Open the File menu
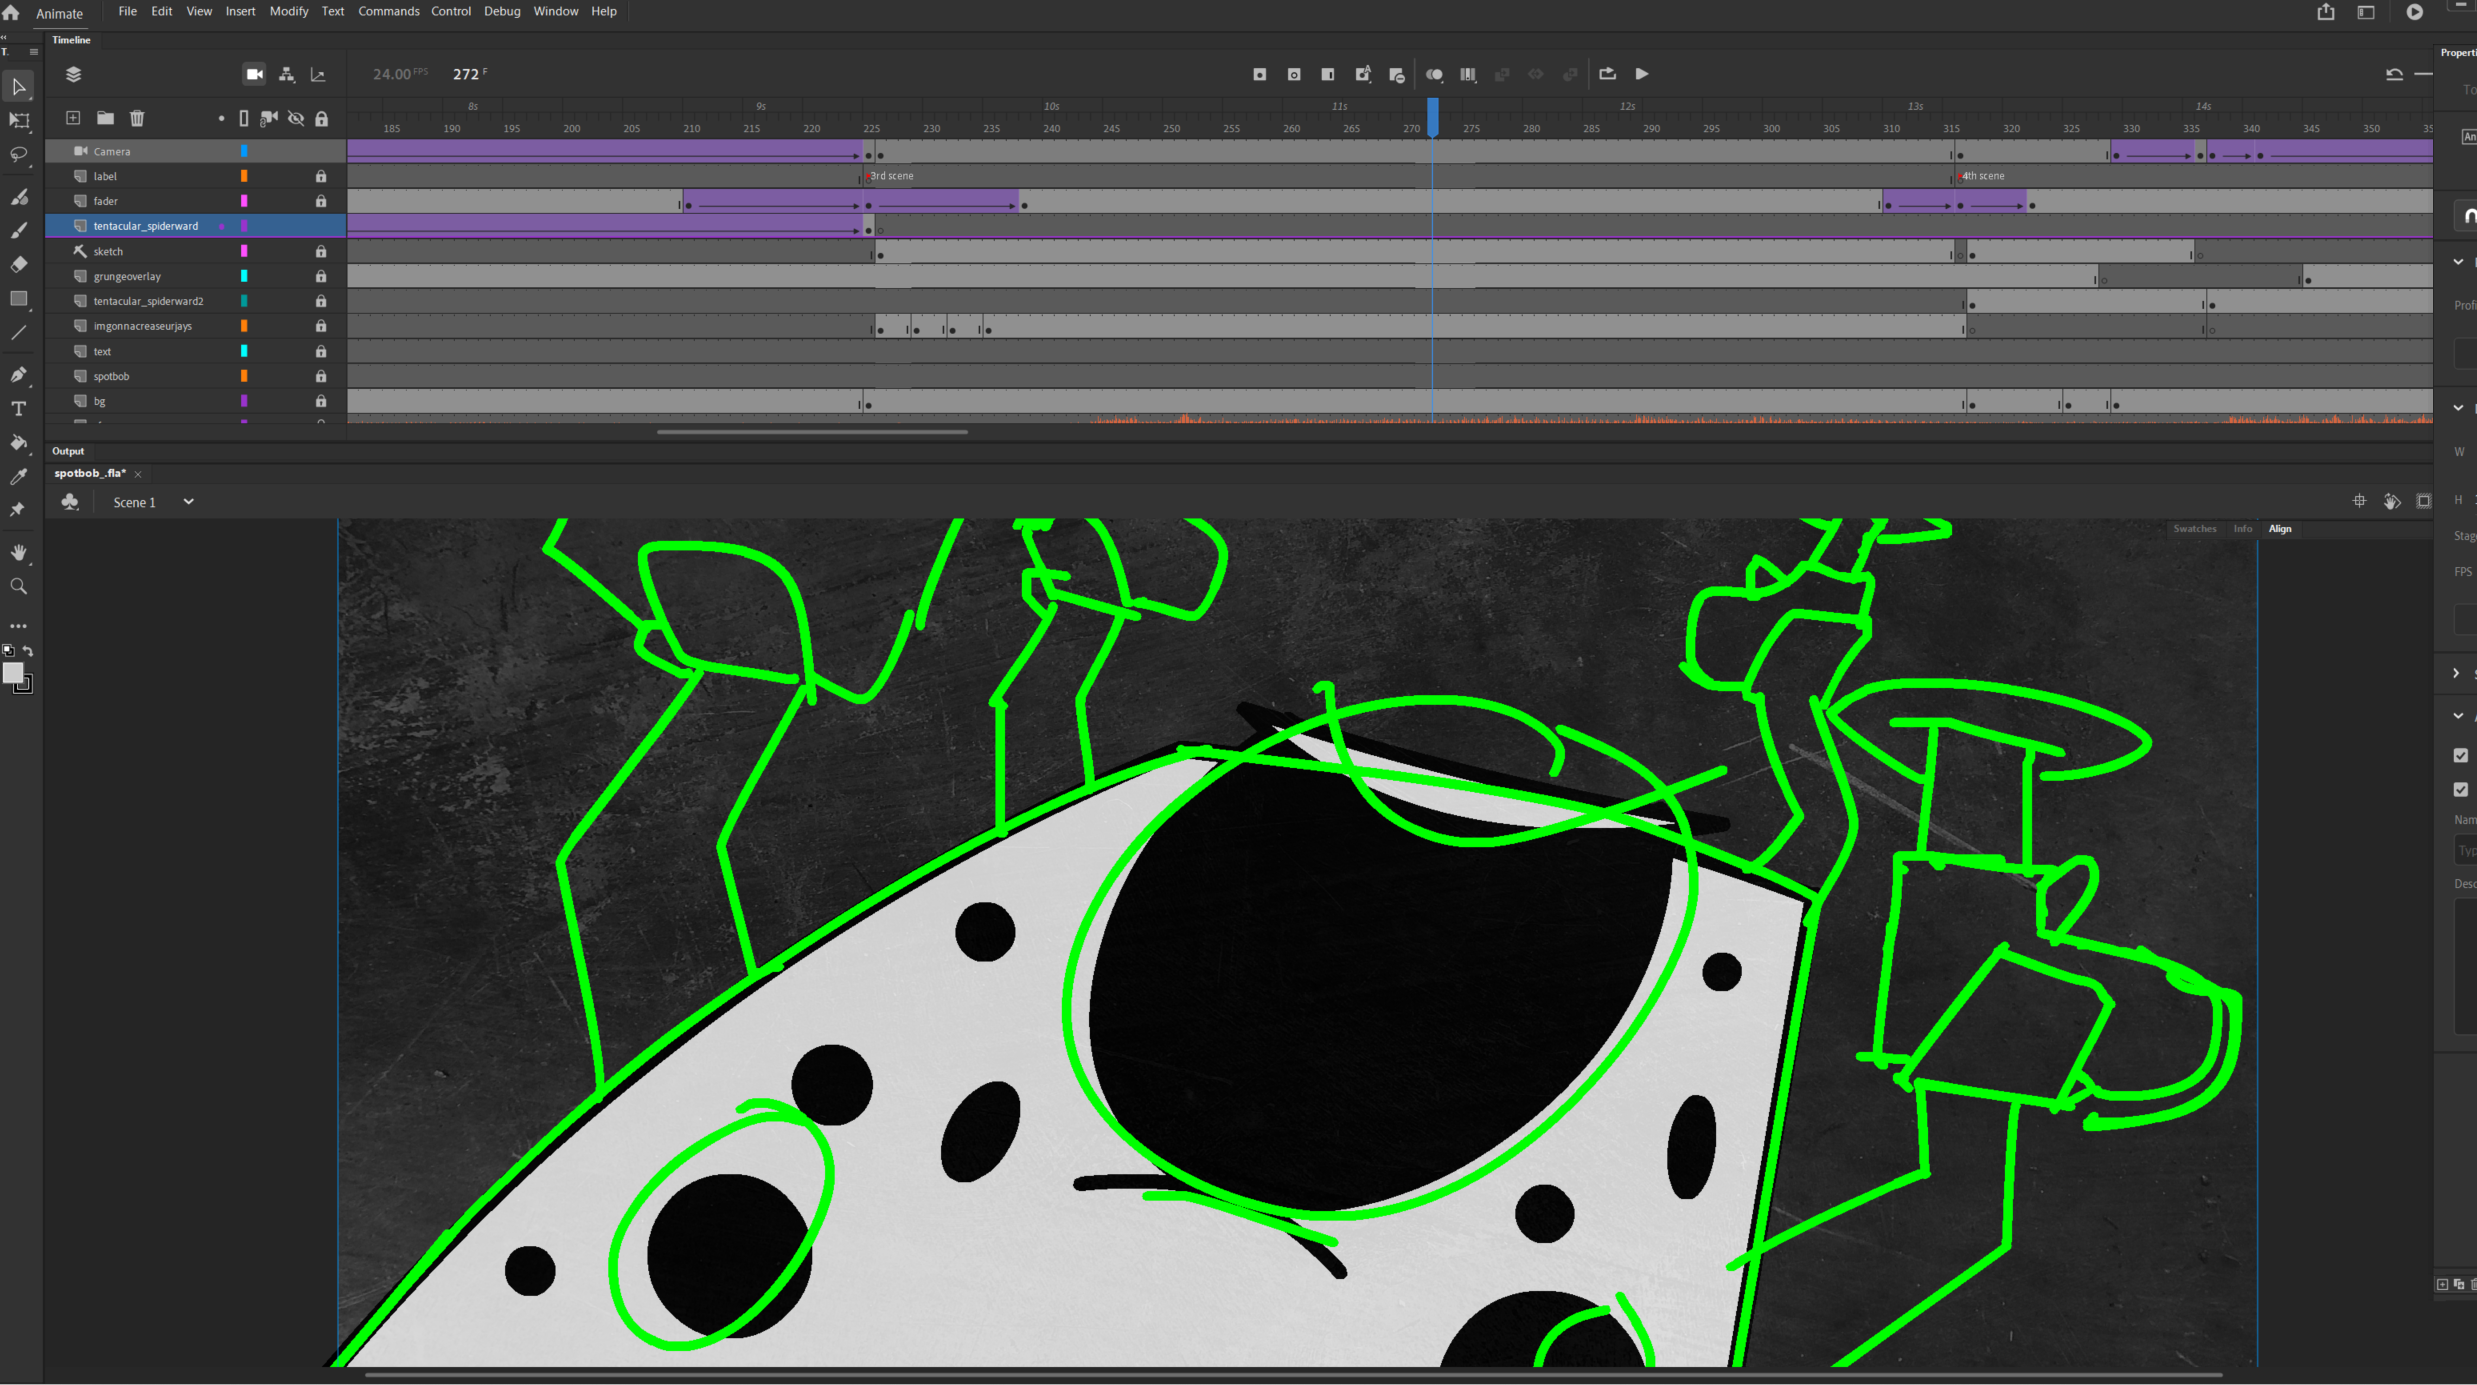The image size is (2477, 1385). click(127, 11)
